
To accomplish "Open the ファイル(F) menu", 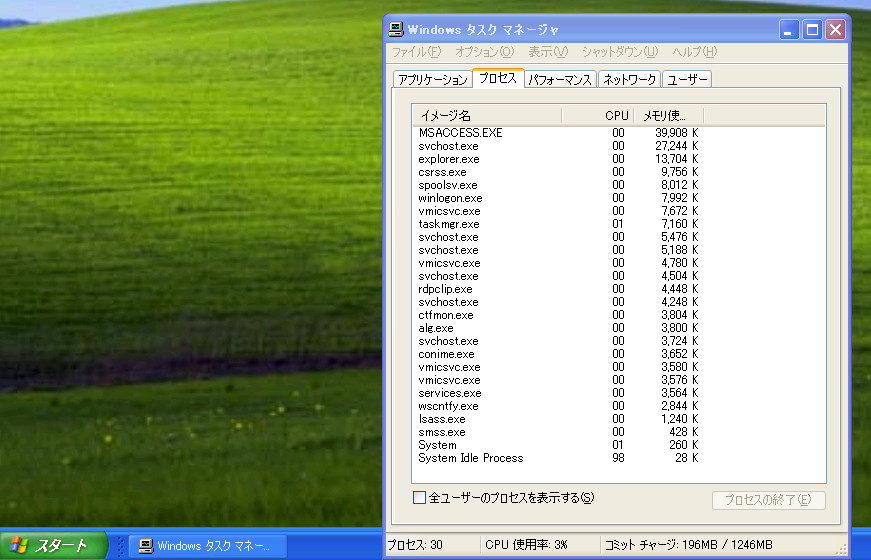I will coord(416,52).
